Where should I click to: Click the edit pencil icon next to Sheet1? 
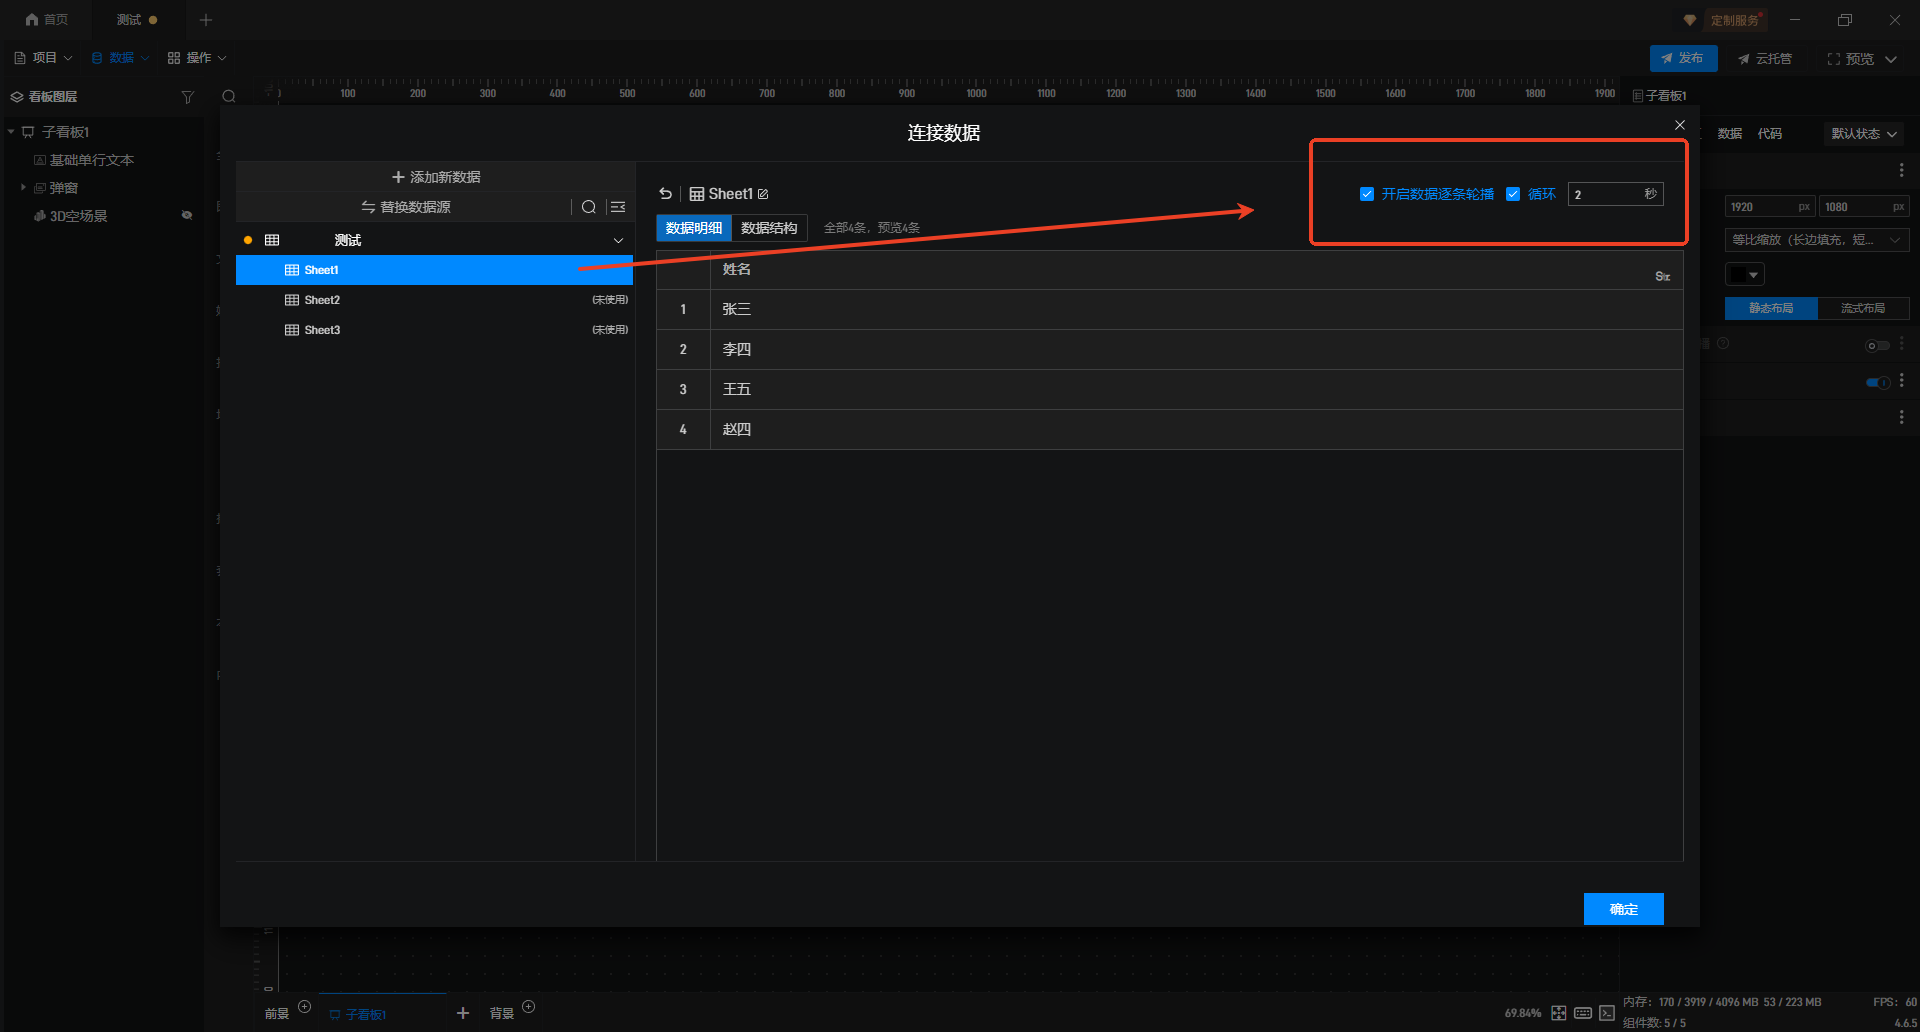tap(763, 194)
